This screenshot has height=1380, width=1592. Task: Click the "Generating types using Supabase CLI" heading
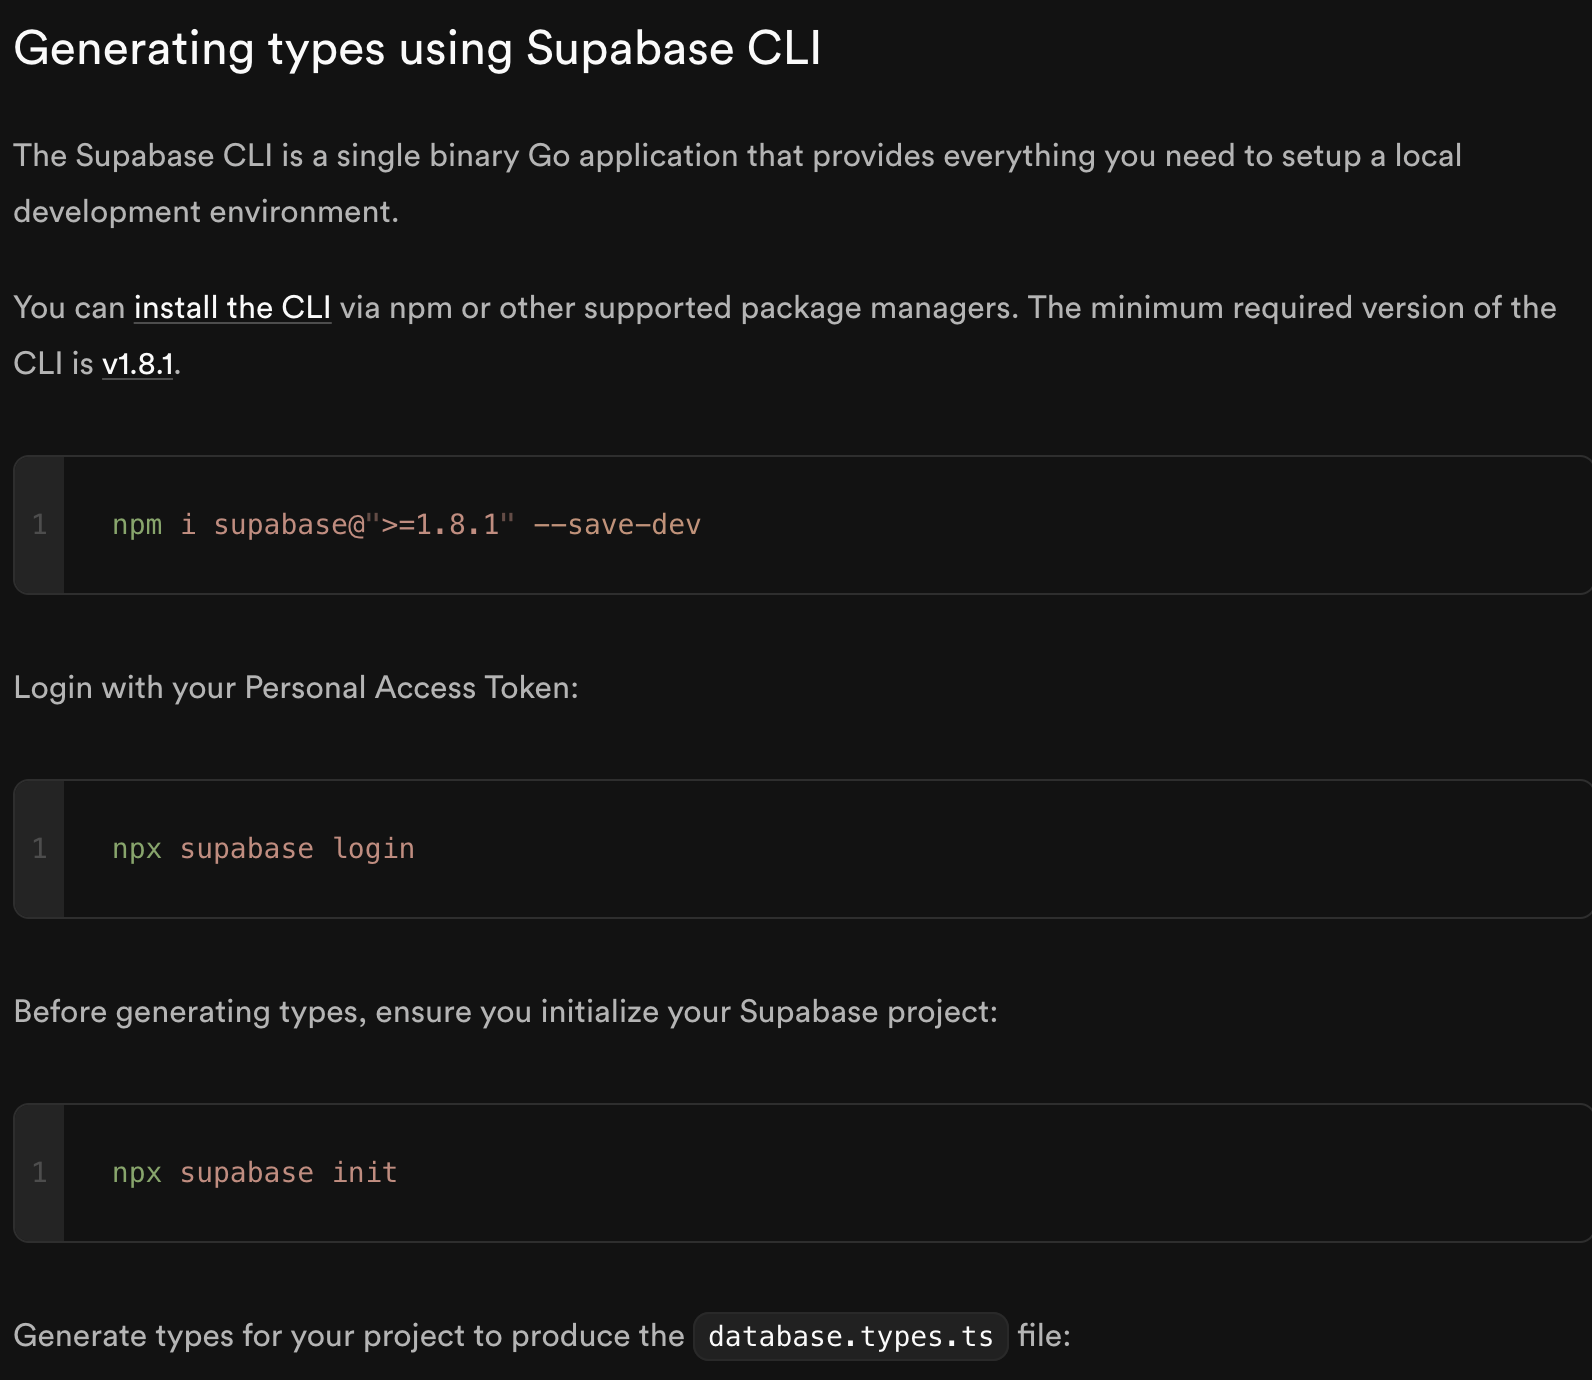tap(417, 49)
